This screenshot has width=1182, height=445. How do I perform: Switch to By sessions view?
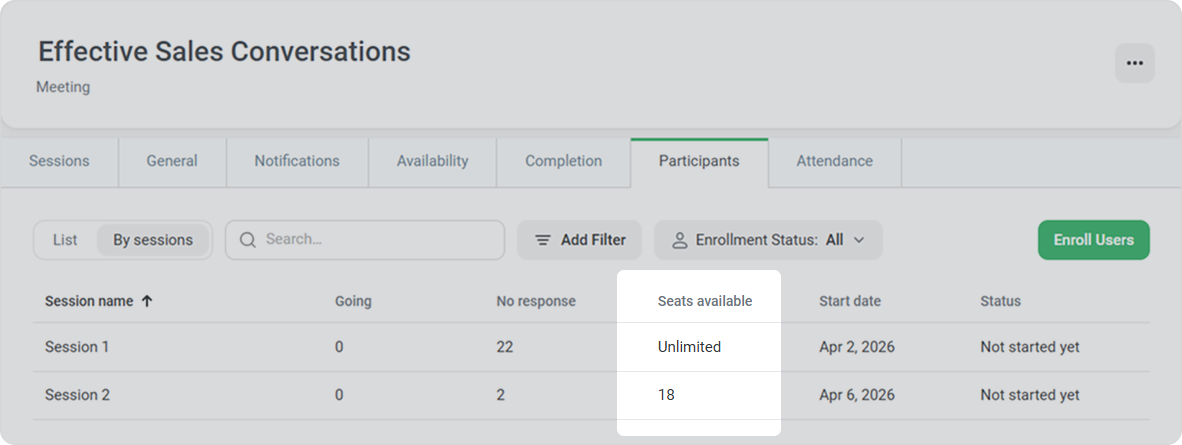click(153, 240)
